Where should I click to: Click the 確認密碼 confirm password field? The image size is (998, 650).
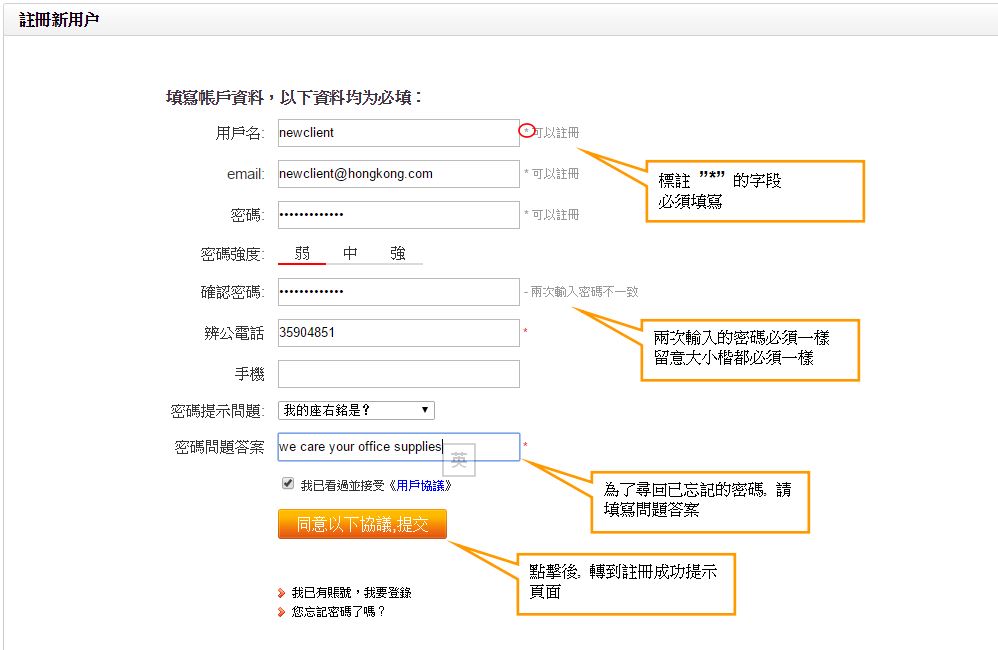tap(398, 292)
